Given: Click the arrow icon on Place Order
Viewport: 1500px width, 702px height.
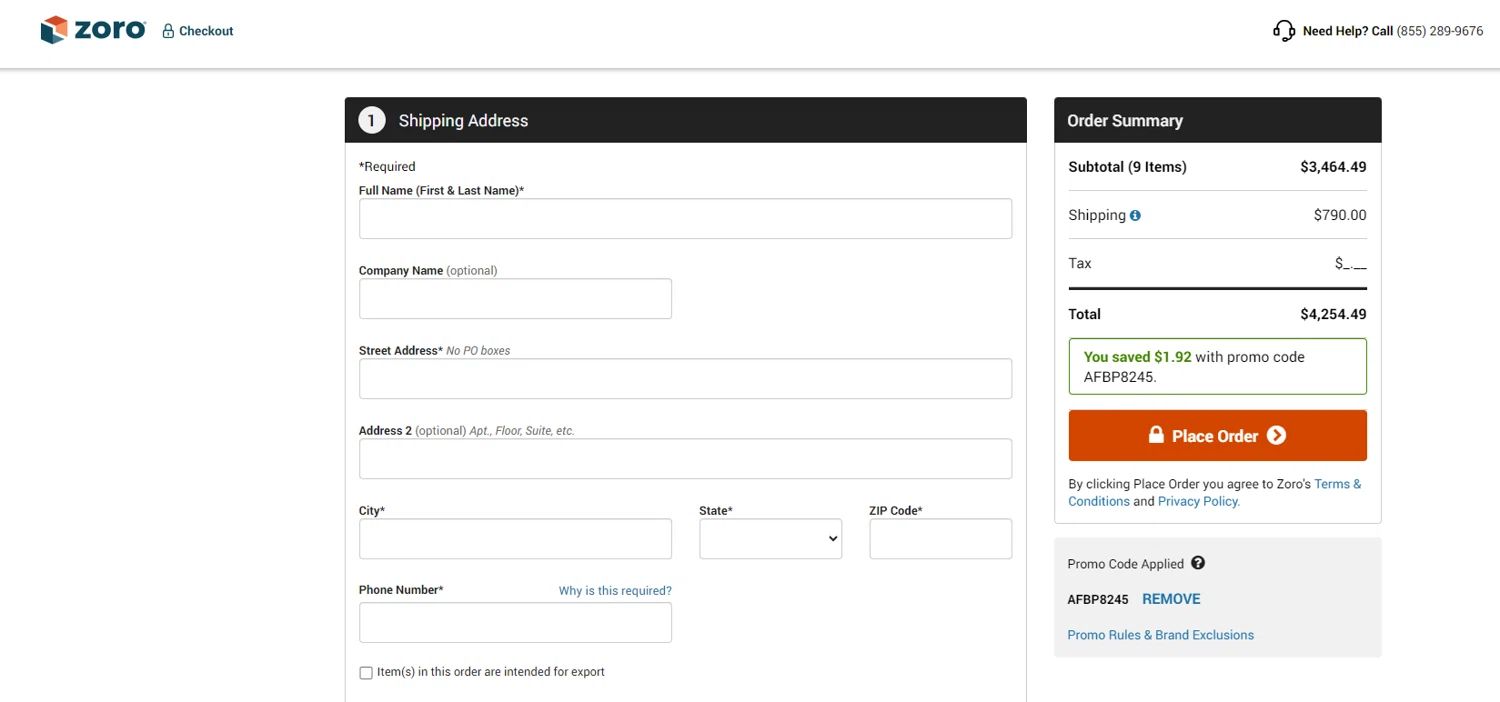Looking at the screenshot, I should [1276, 435].
